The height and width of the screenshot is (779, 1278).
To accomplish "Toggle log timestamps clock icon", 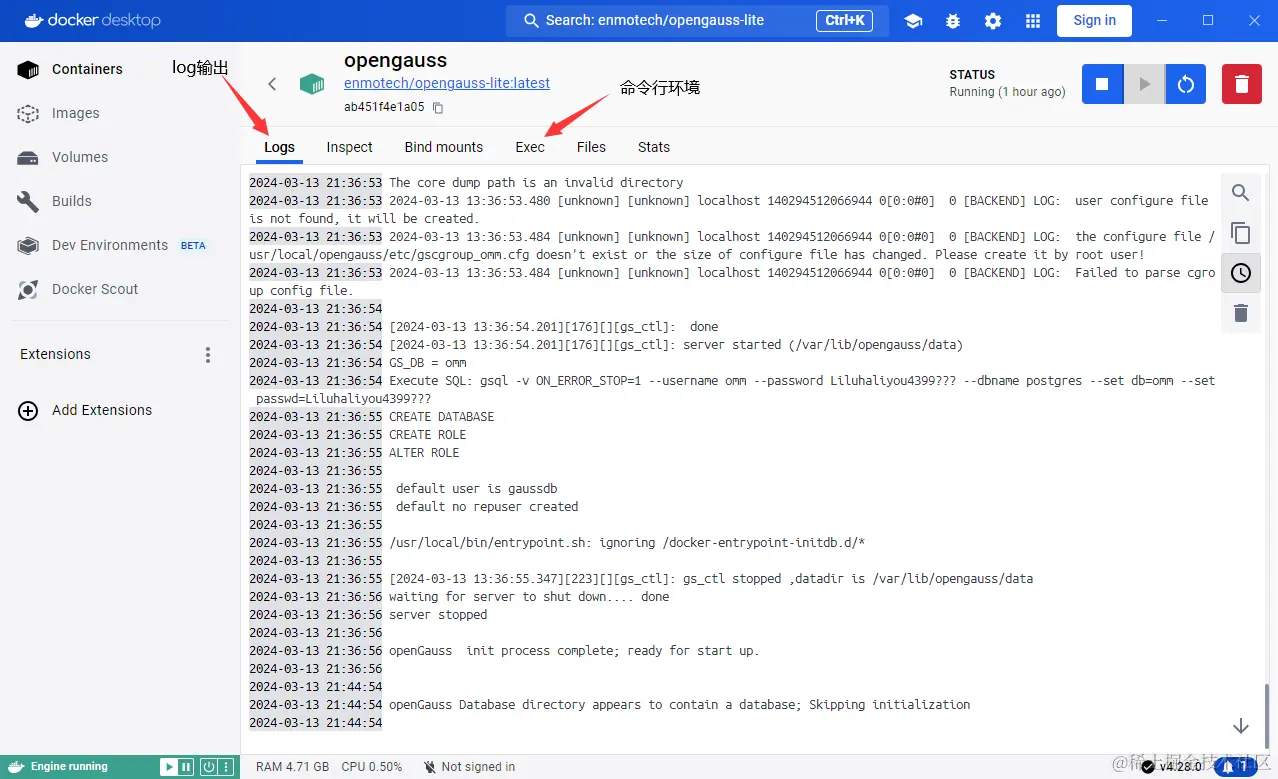I will 1241,273.
